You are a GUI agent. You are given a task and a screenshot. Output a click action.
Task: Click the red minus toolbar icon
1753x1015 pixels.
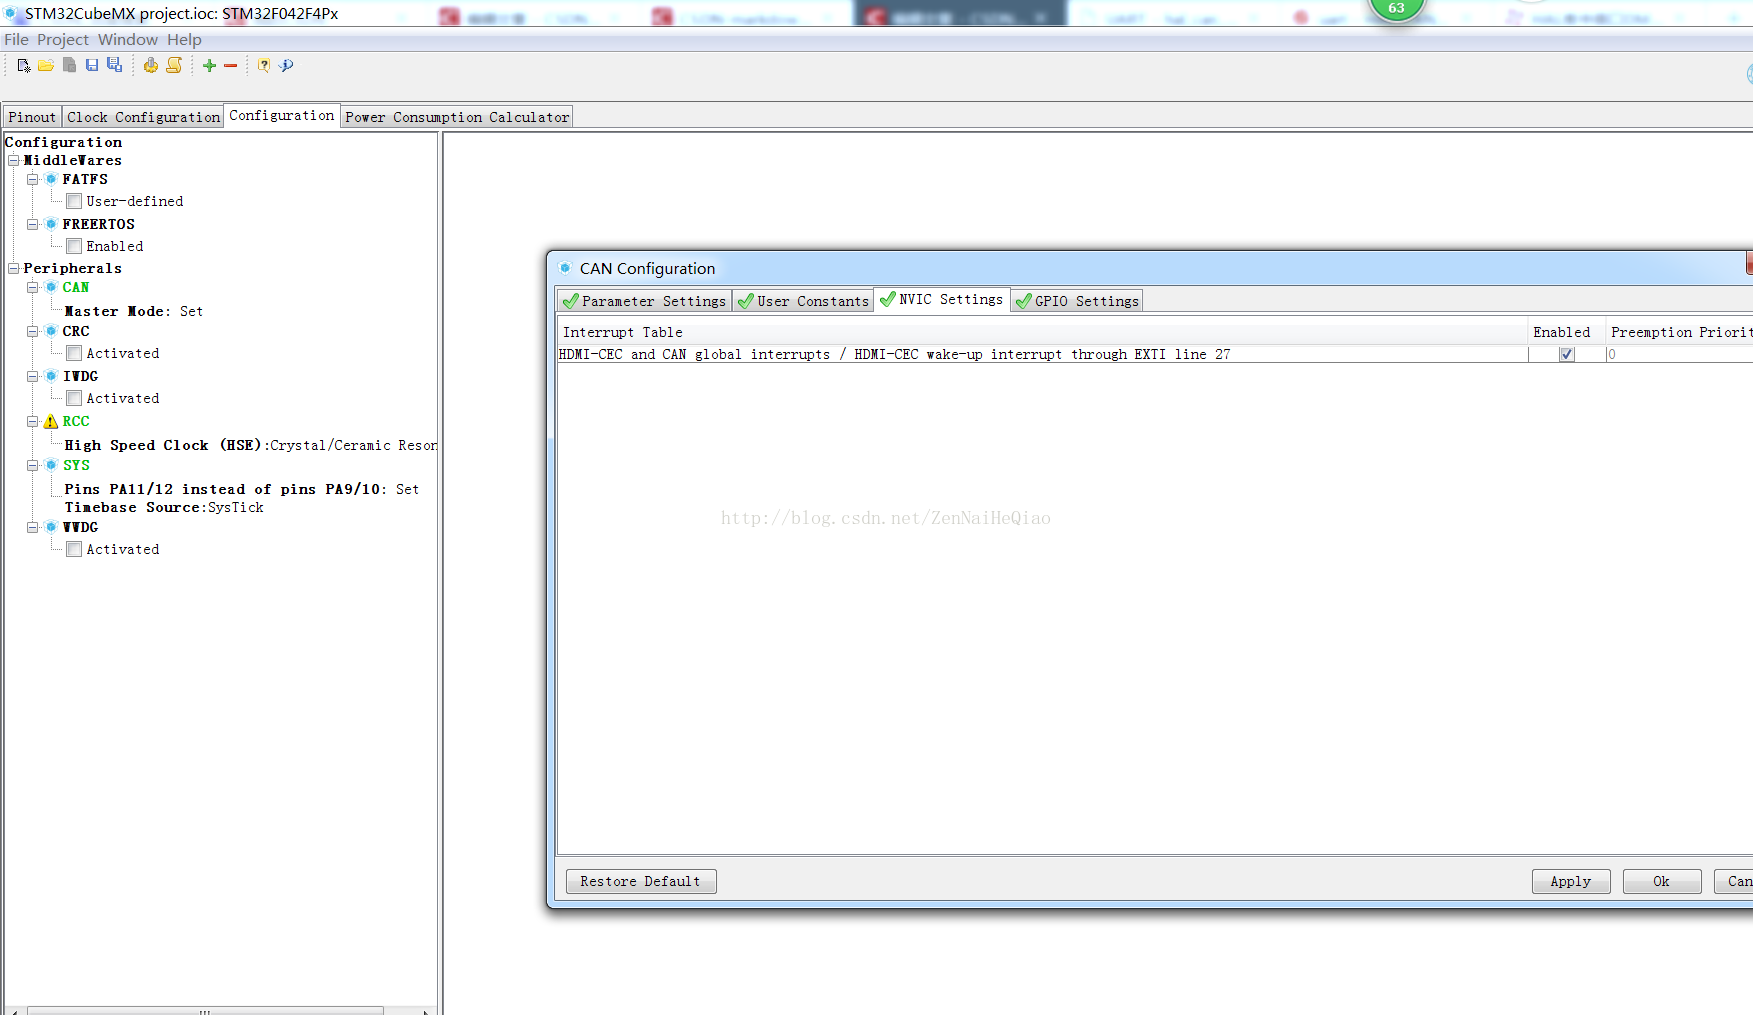(x=231, y=66)
